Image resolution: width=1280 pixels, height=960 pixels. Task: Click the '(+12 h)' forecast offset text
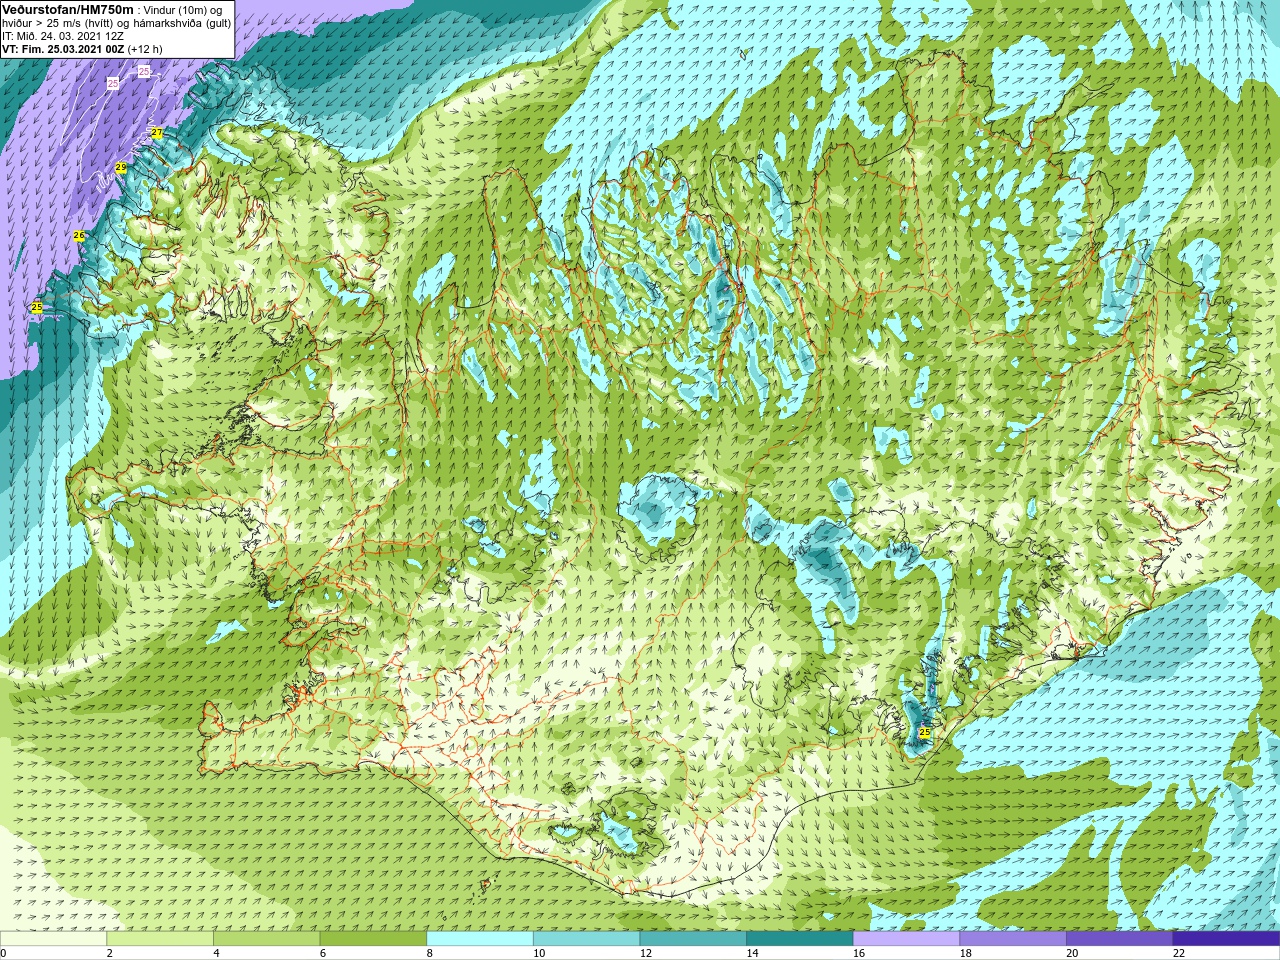point(144,49)
